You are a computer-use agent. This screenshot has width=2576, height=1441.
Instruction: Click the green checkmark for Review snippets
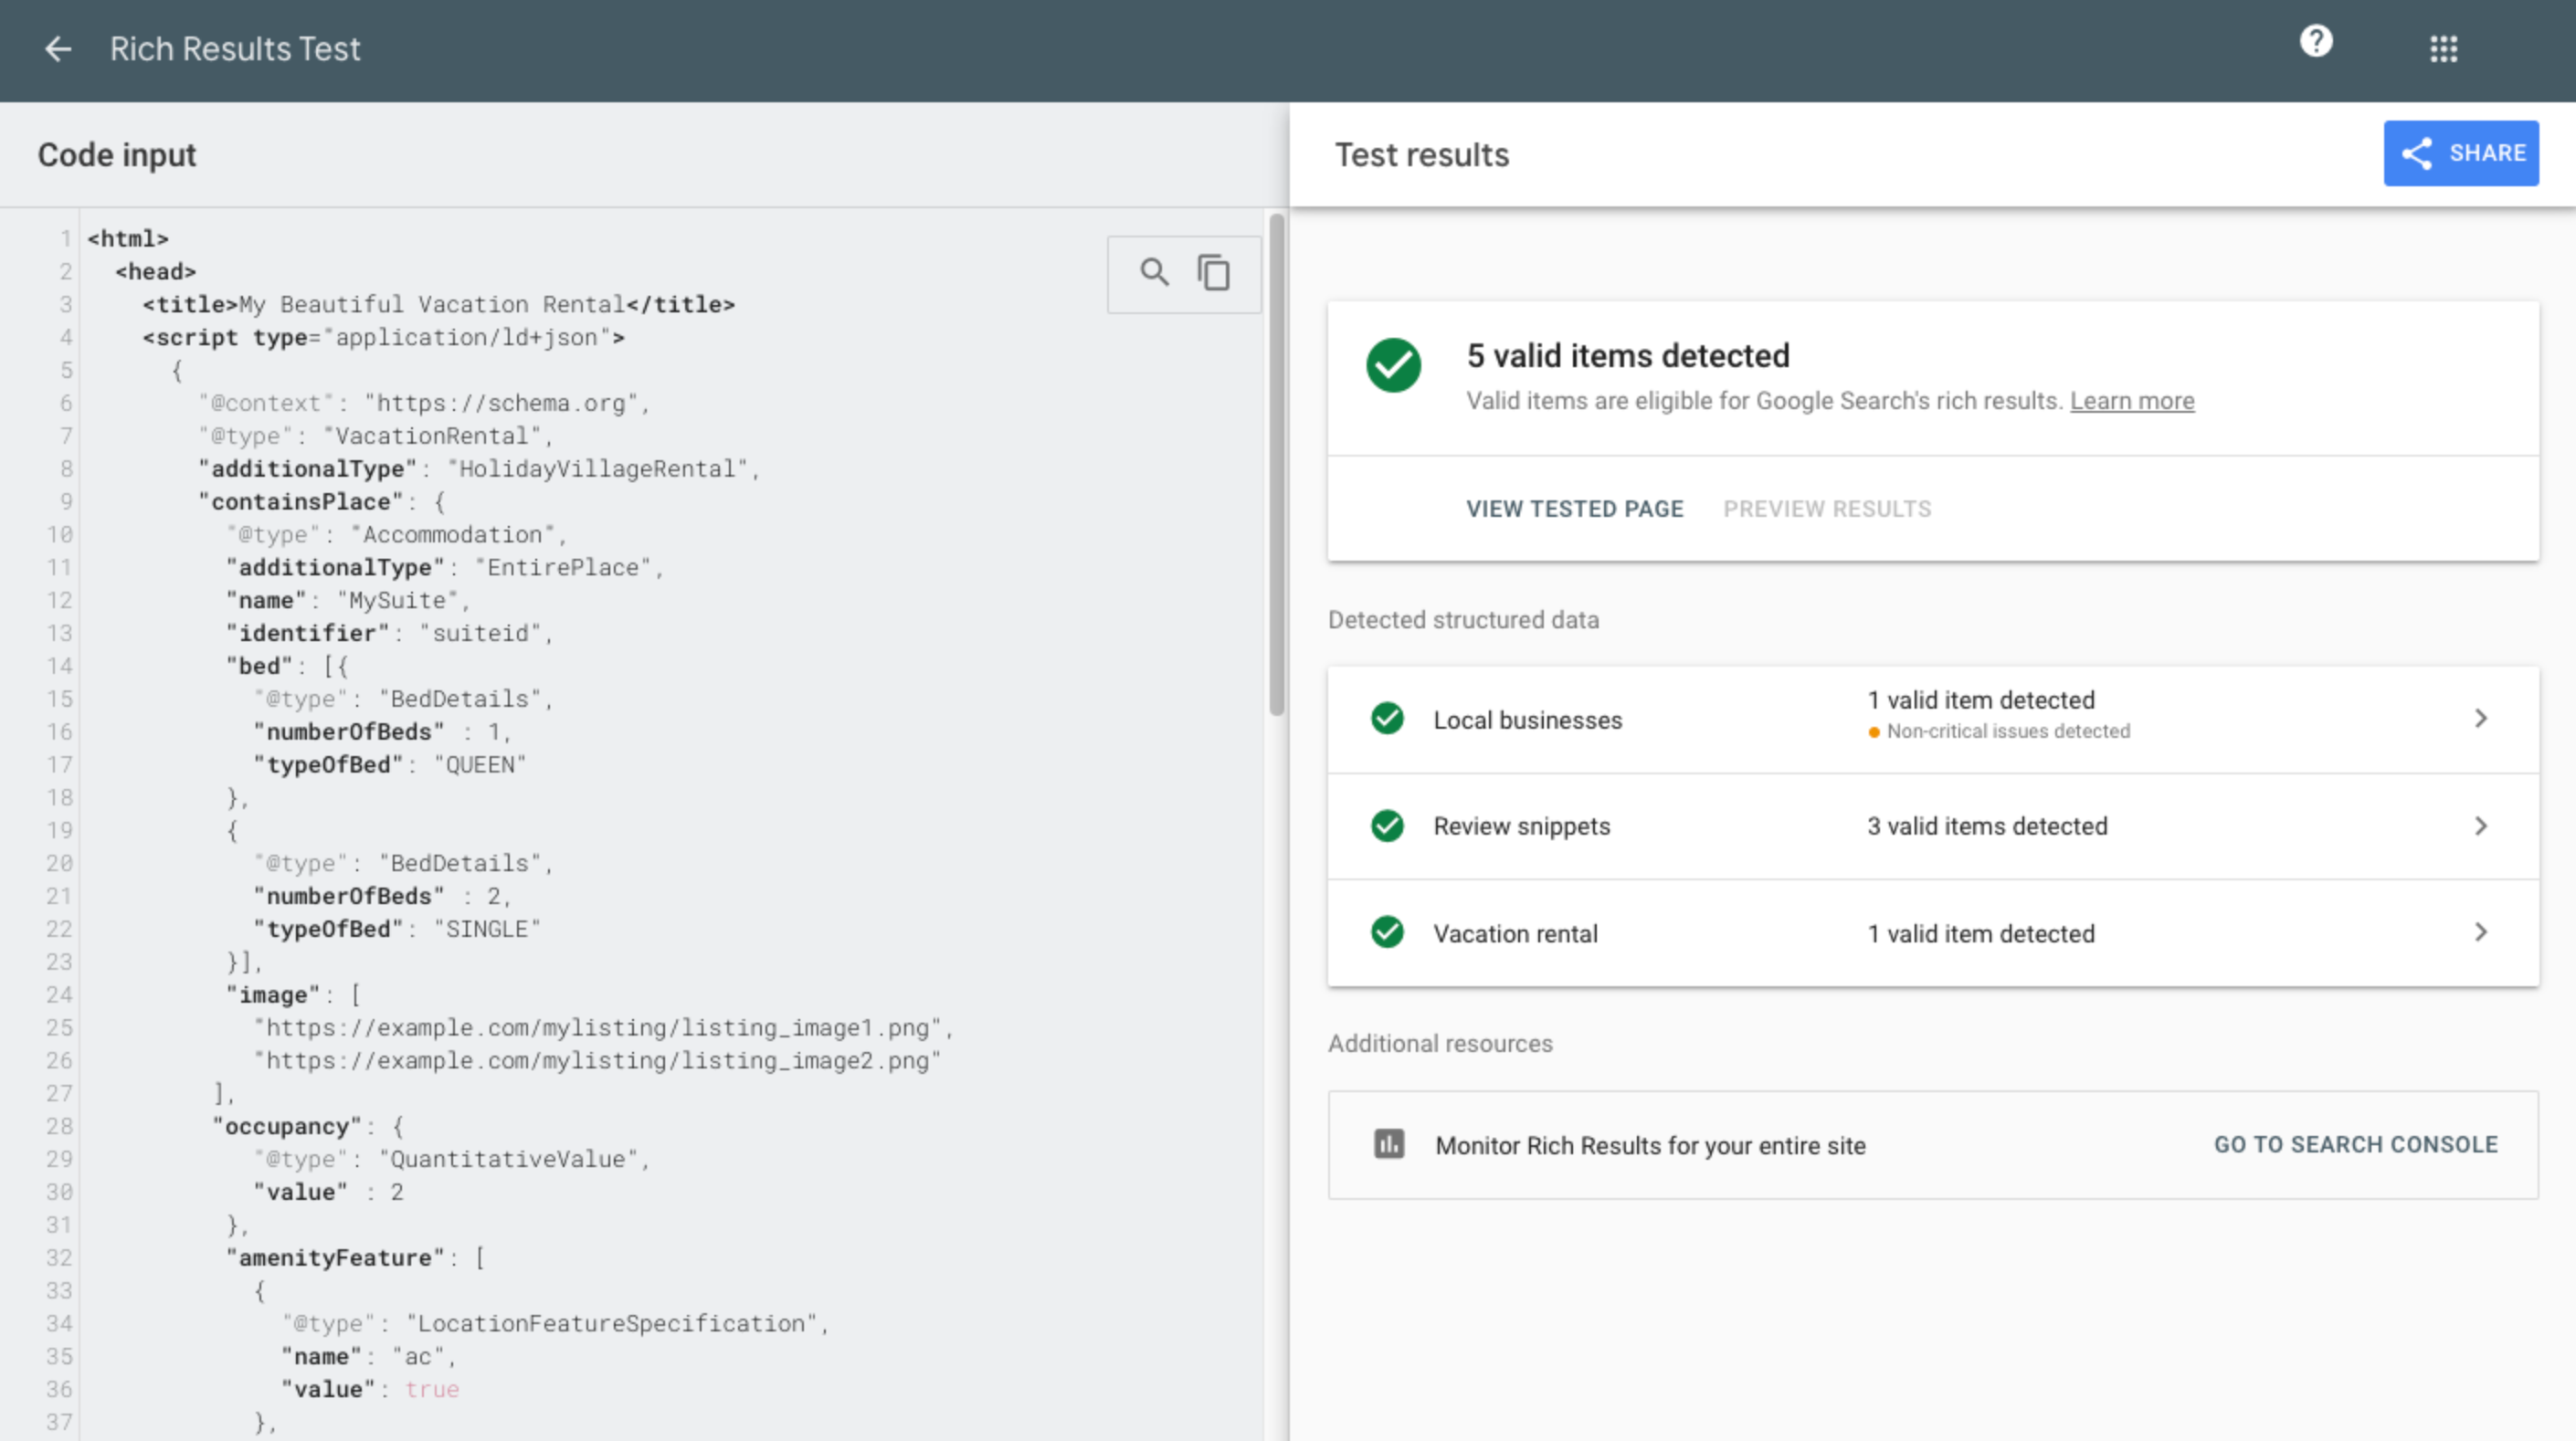tap(1388, 826)
